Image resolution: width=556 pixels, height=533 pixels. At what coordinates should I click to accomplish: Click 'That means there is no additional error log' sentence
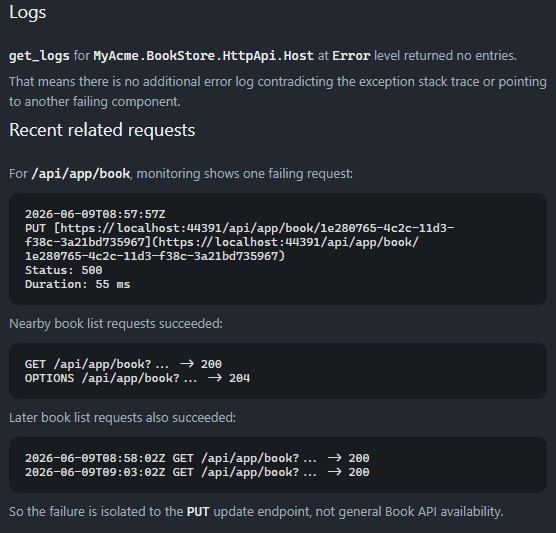coord(278,91)
